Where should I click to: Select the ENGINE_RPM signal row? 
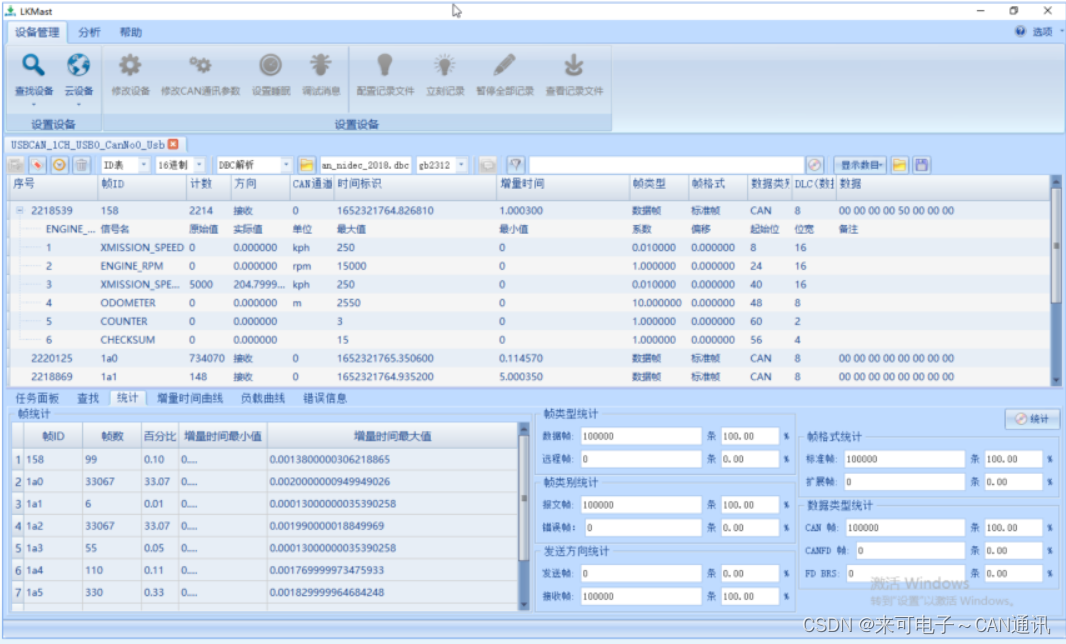530,266
